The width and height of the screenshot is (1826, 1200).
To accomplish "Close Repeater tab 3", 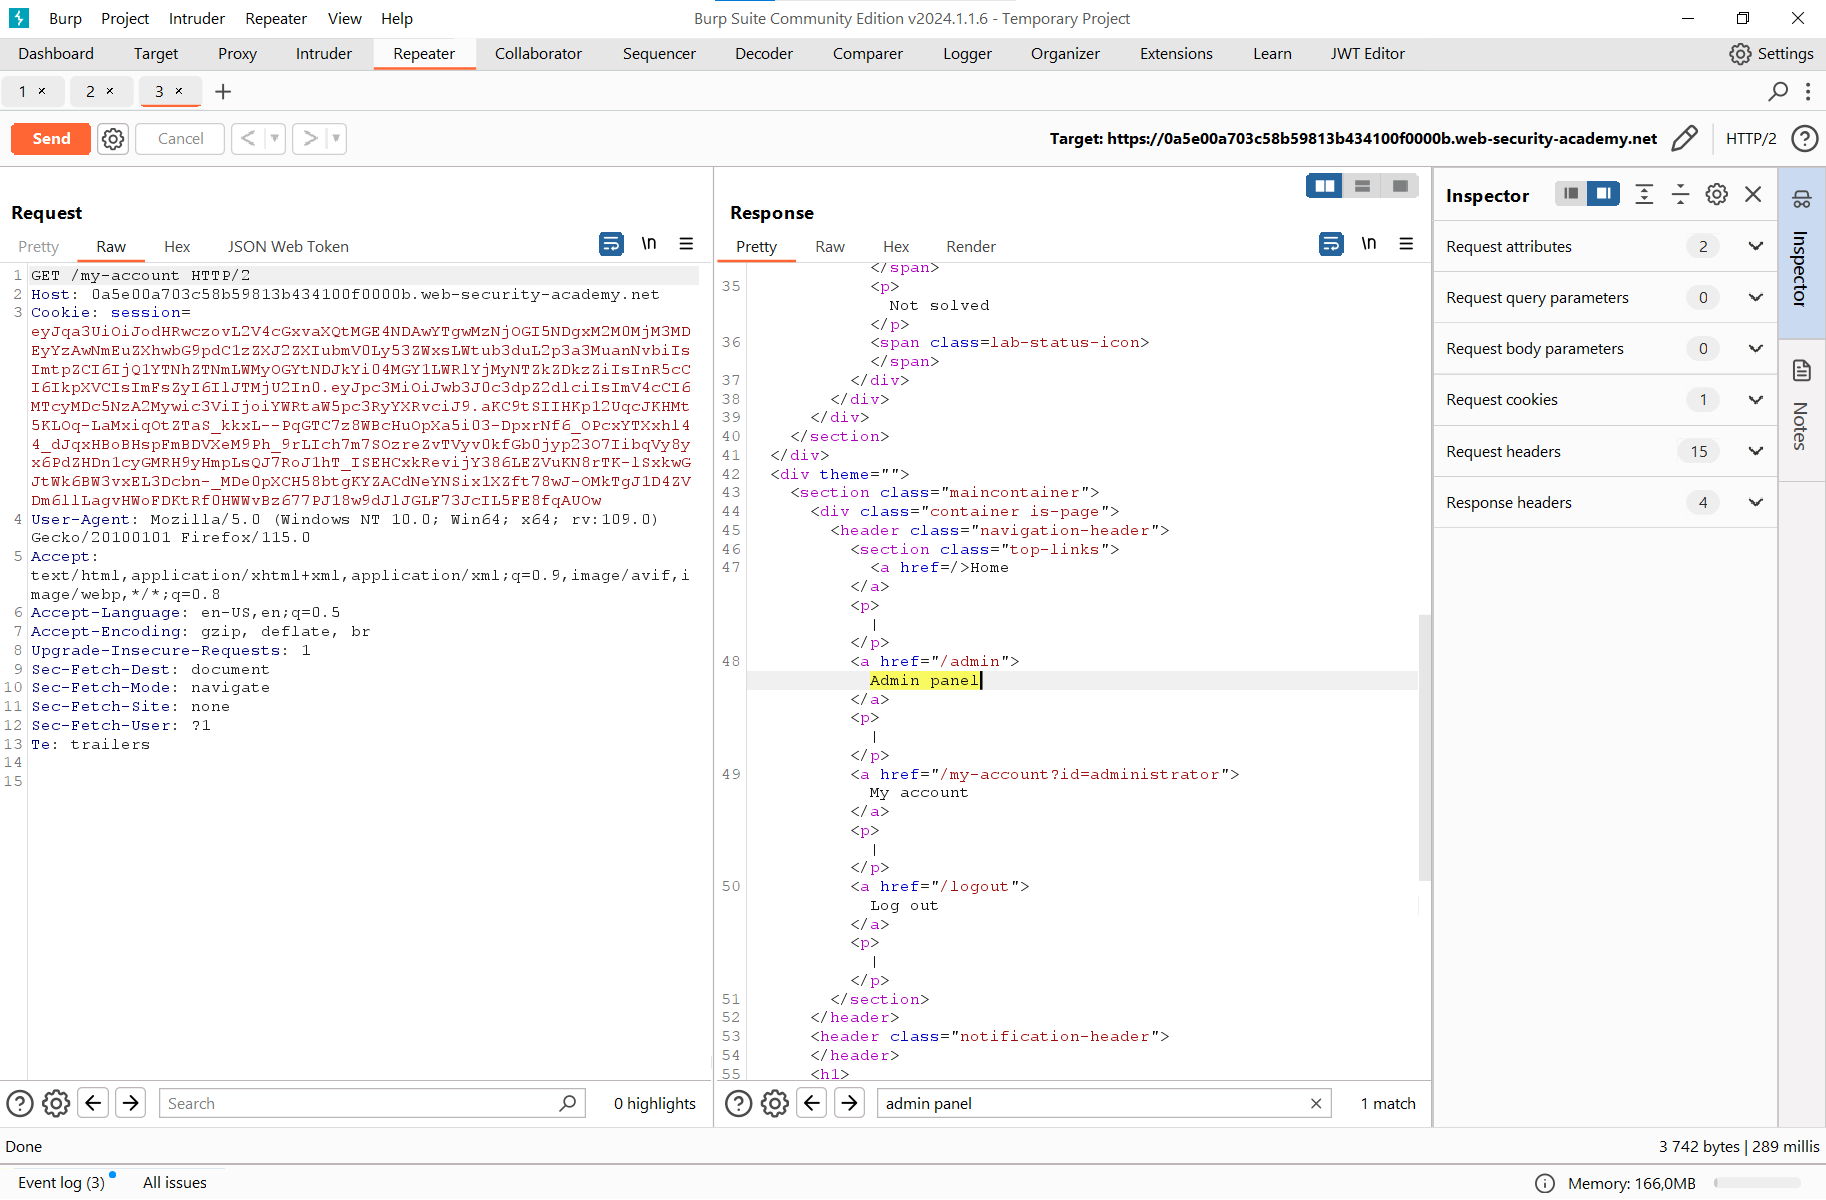I will point(179,91).
